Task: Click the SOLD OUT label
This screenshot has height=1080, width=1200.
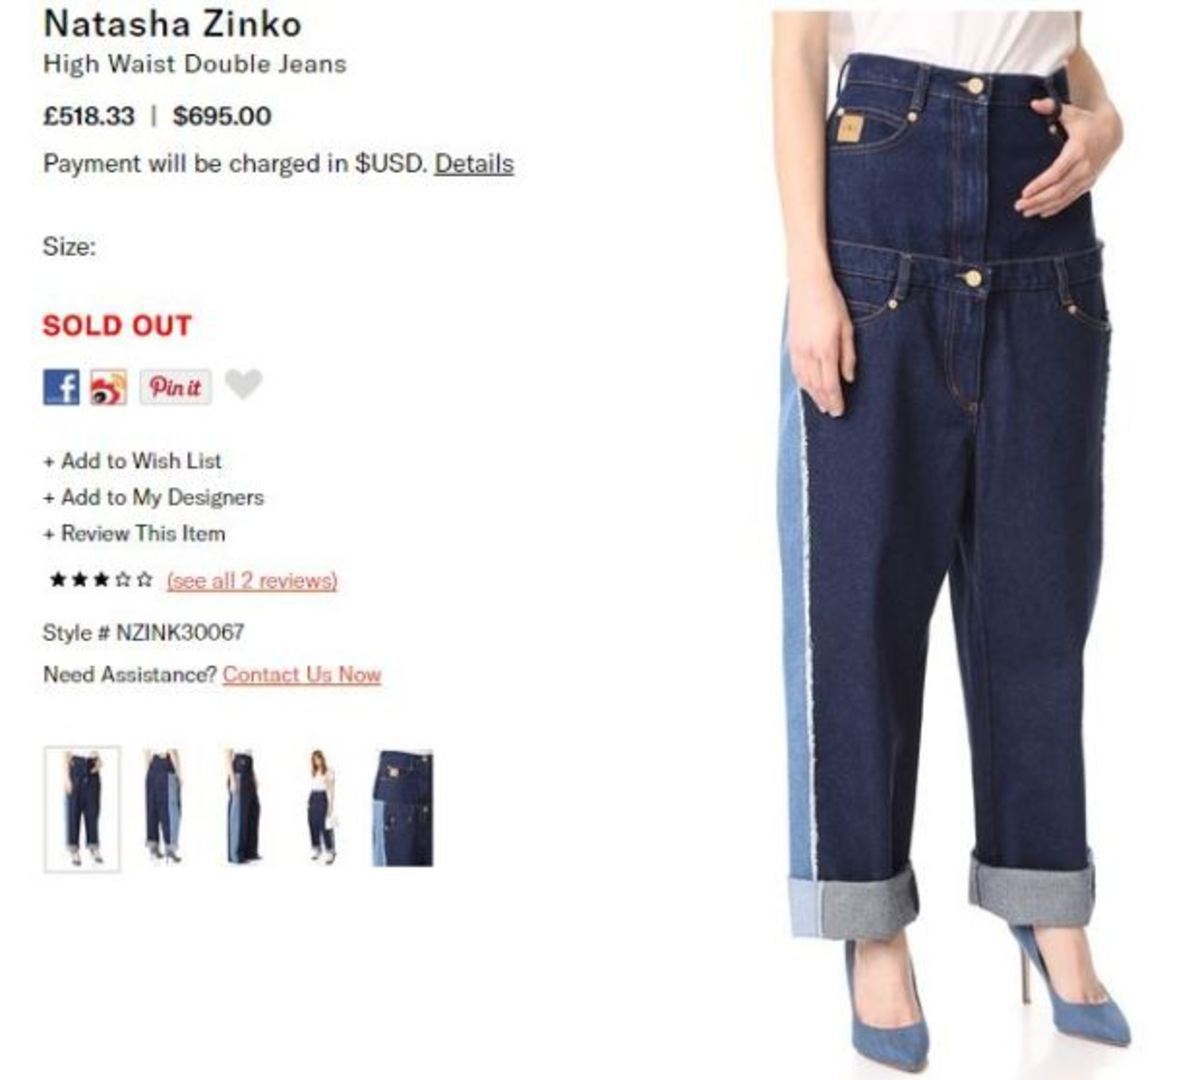Action: point(117,326)
